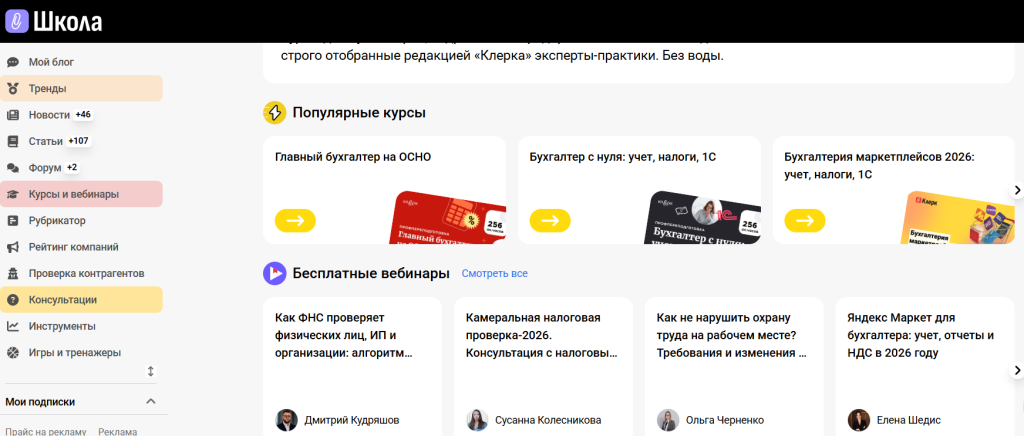The width and height of the screenshot is (1024, 436).
Task: Show next popular courses with right arrow
Action: coord(1017,190)
